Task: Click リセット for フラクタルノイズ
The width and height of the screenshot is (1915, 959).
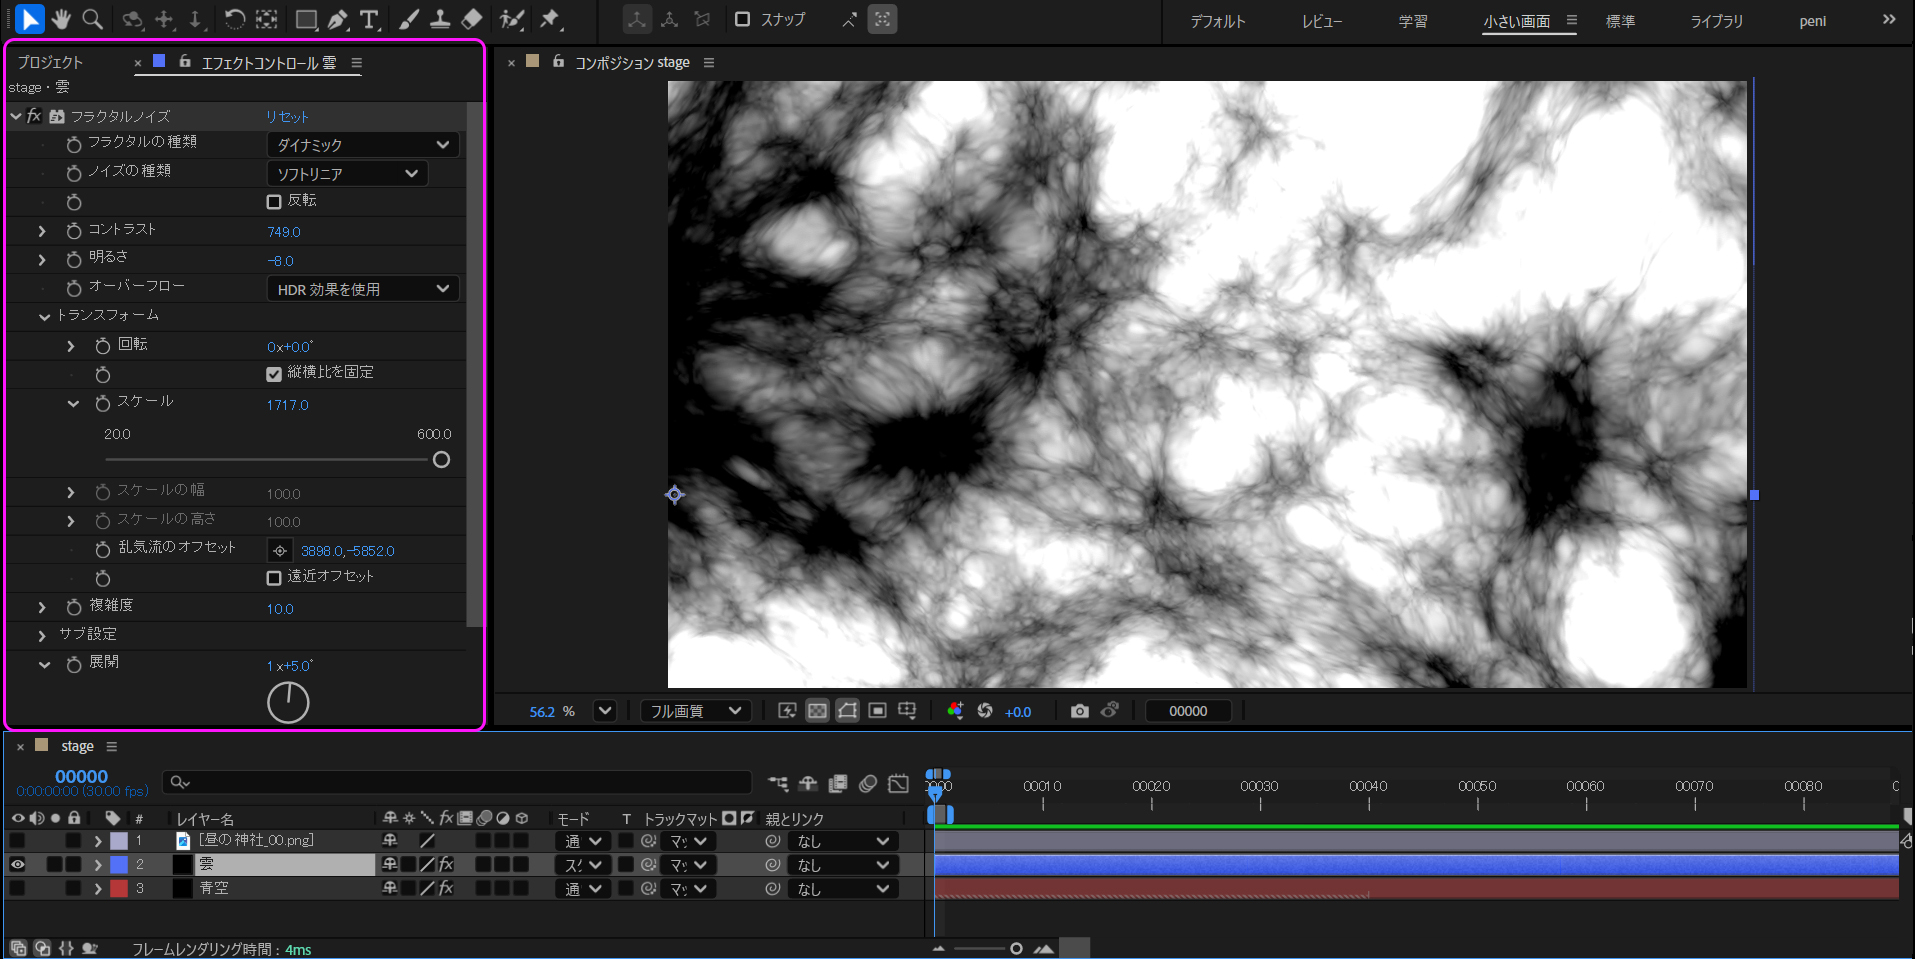Action: click(x=287, y=117)
